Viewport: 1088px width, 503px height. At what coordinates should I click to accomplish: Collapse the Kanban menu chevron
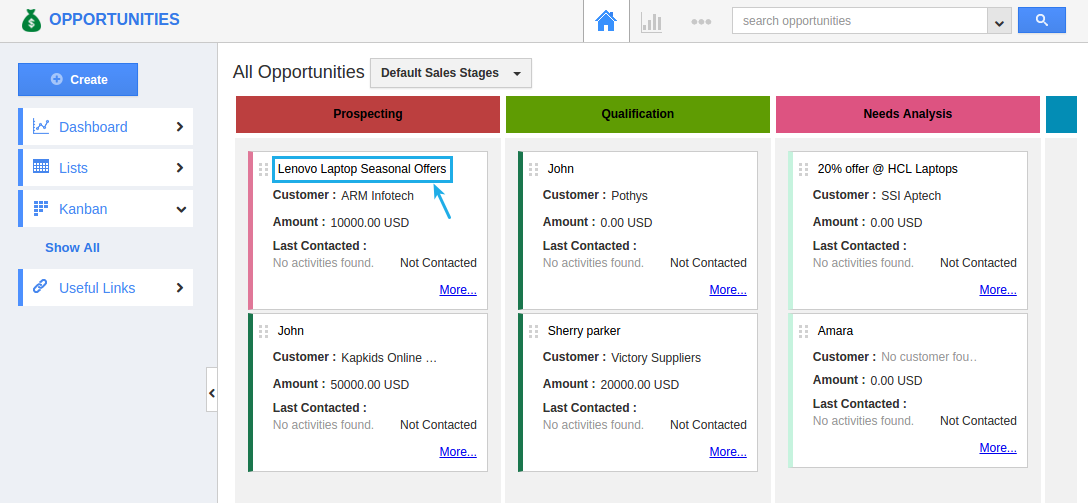pos(180,209)
